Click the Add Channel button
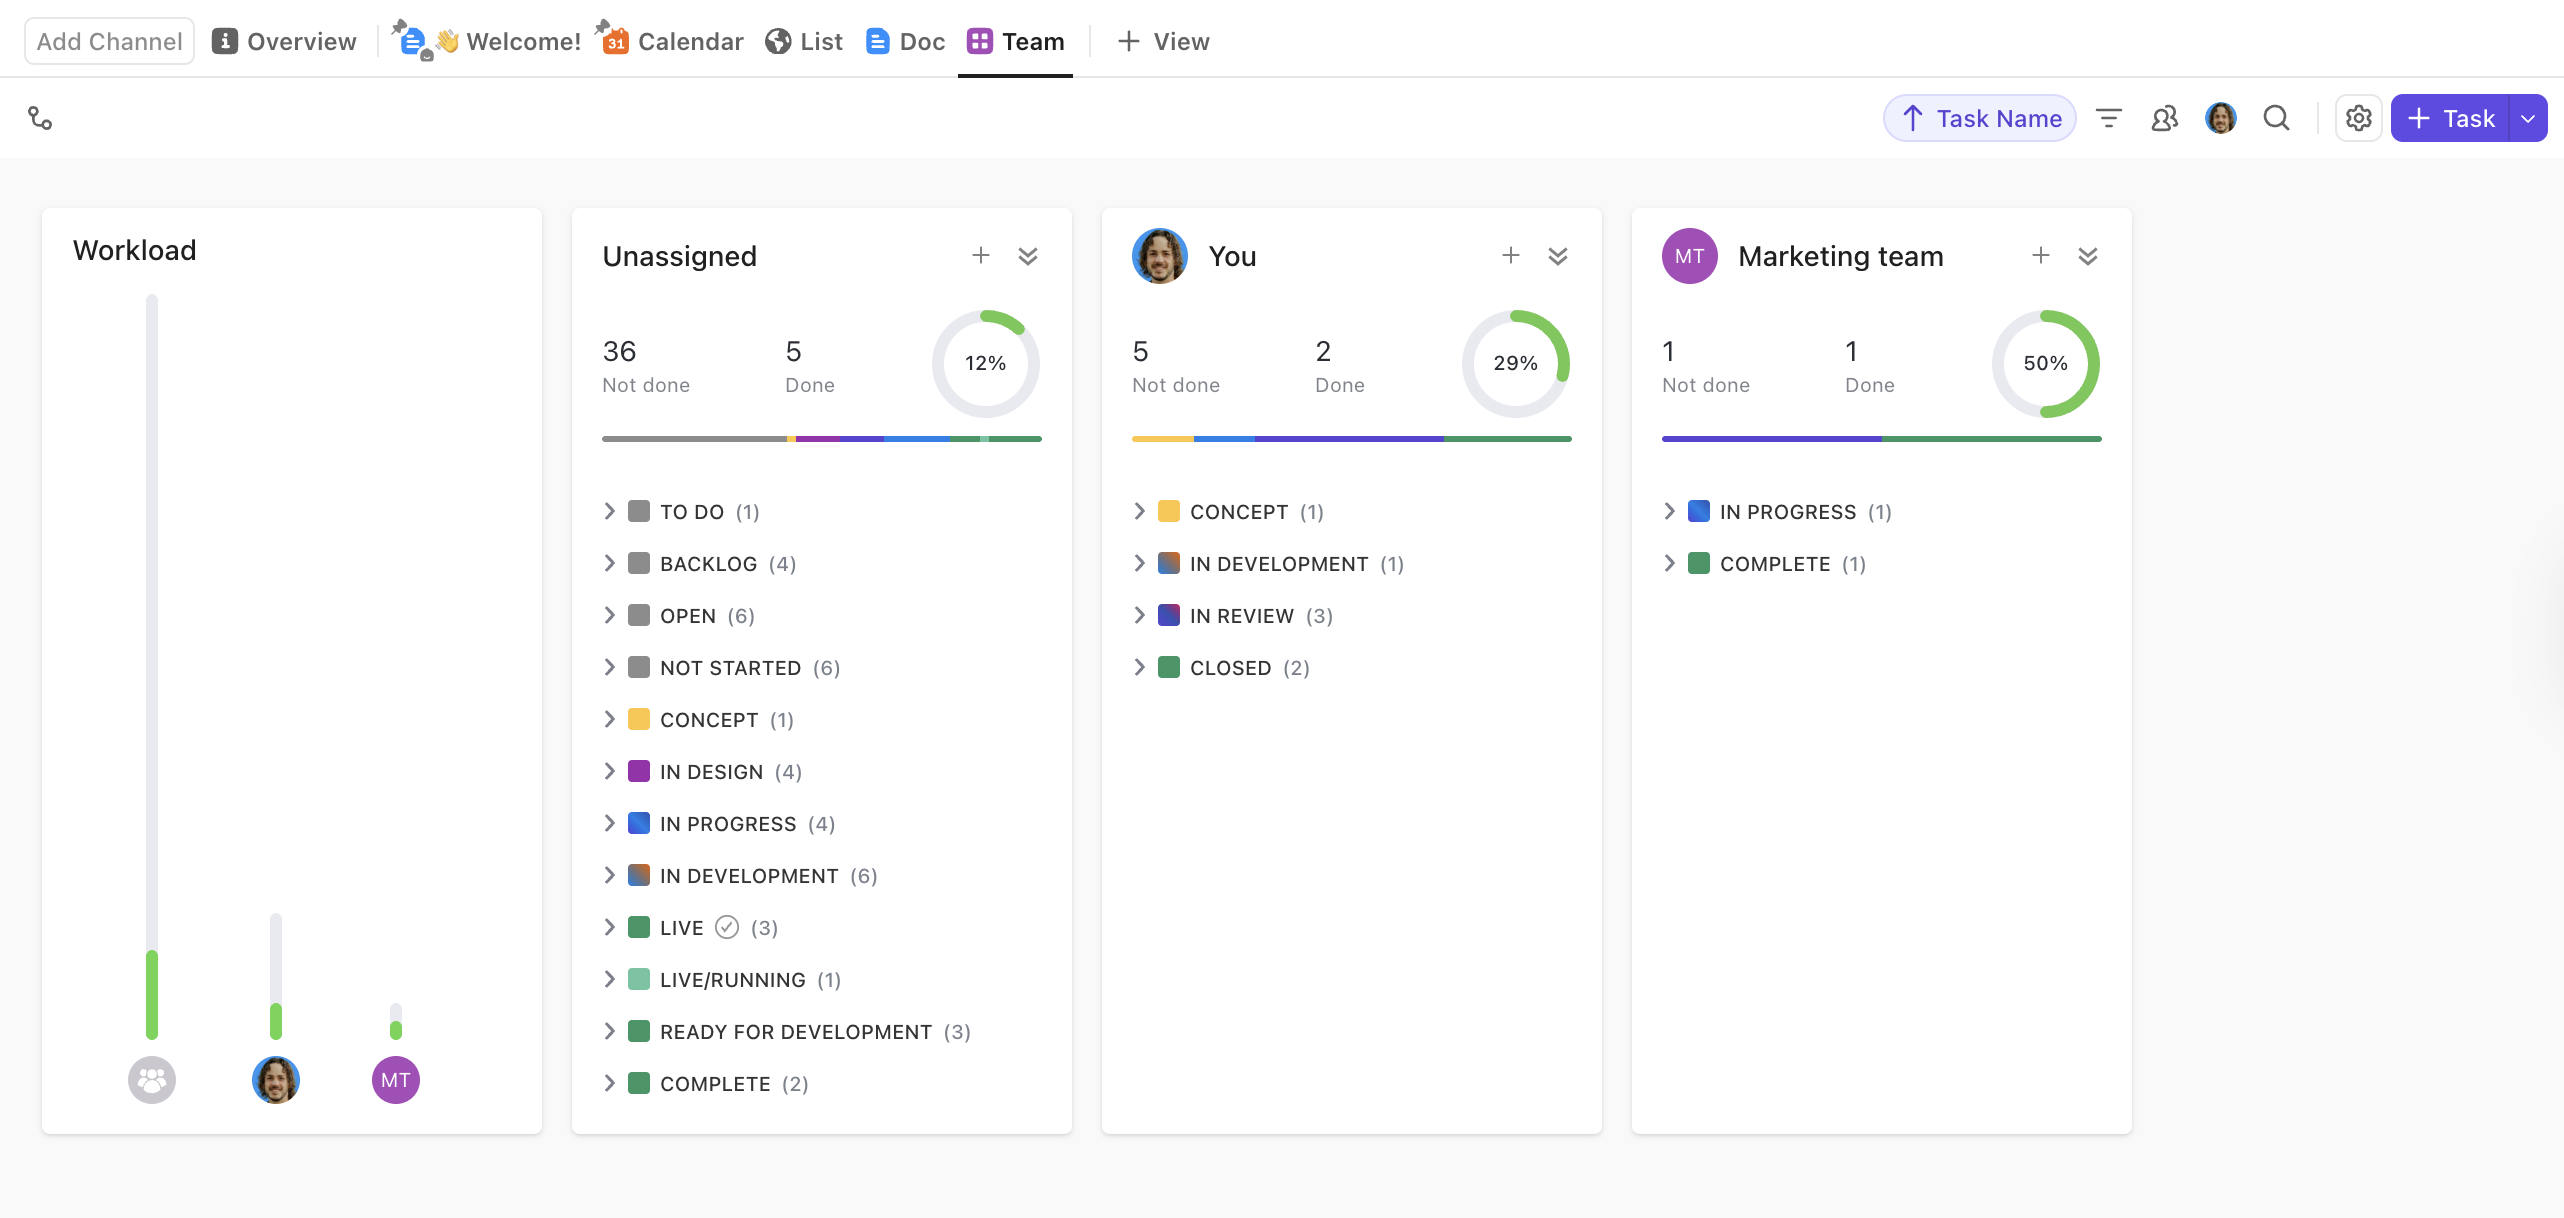 (x=108, y=40)
